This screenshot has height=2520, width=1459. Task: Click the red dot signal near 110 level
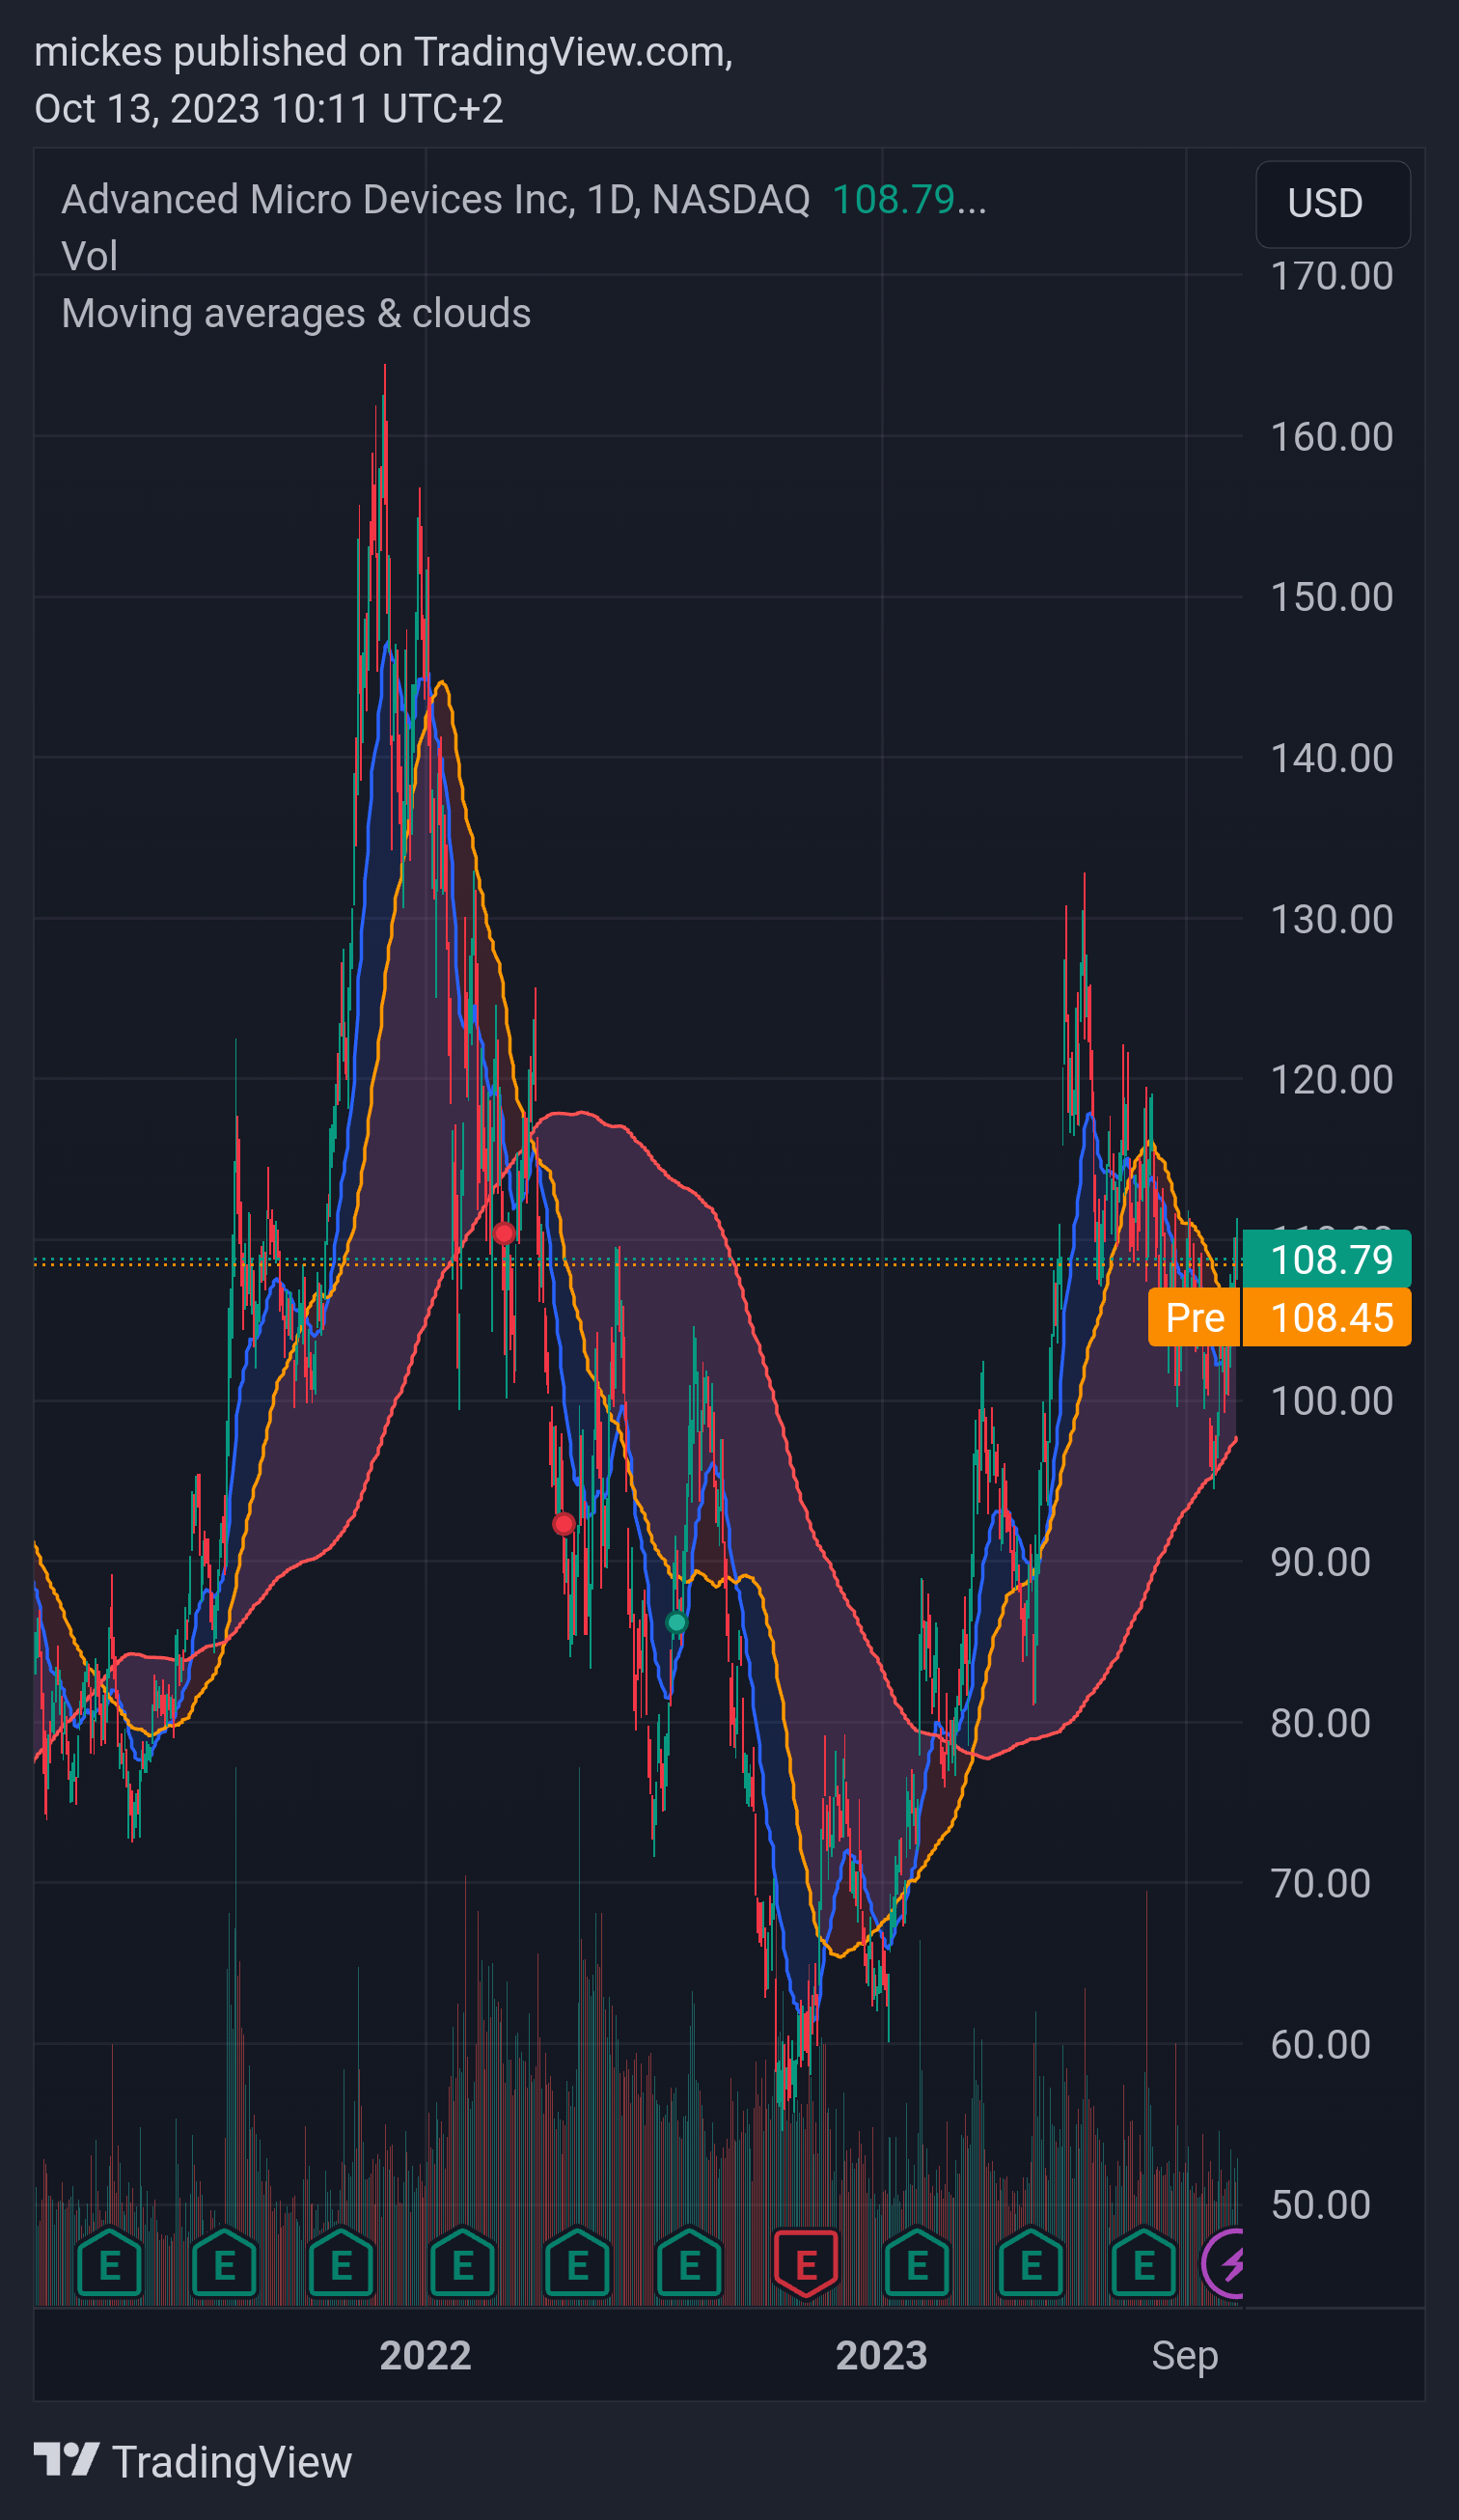[x=504, y=1233]
